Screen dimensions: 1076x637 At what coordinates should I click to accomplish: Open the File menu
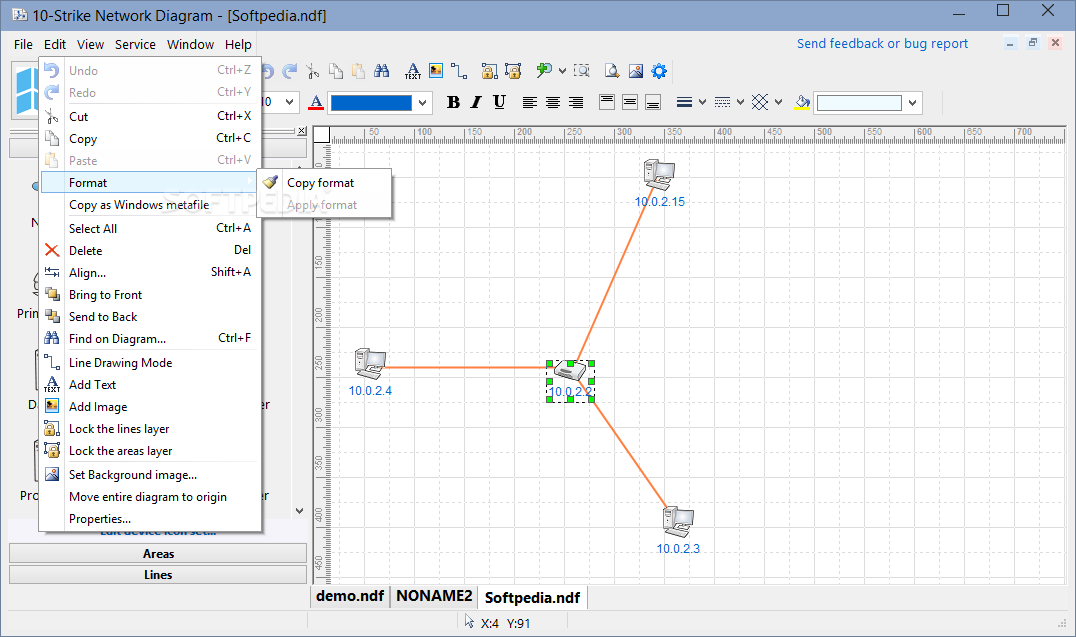click(23, 45)
